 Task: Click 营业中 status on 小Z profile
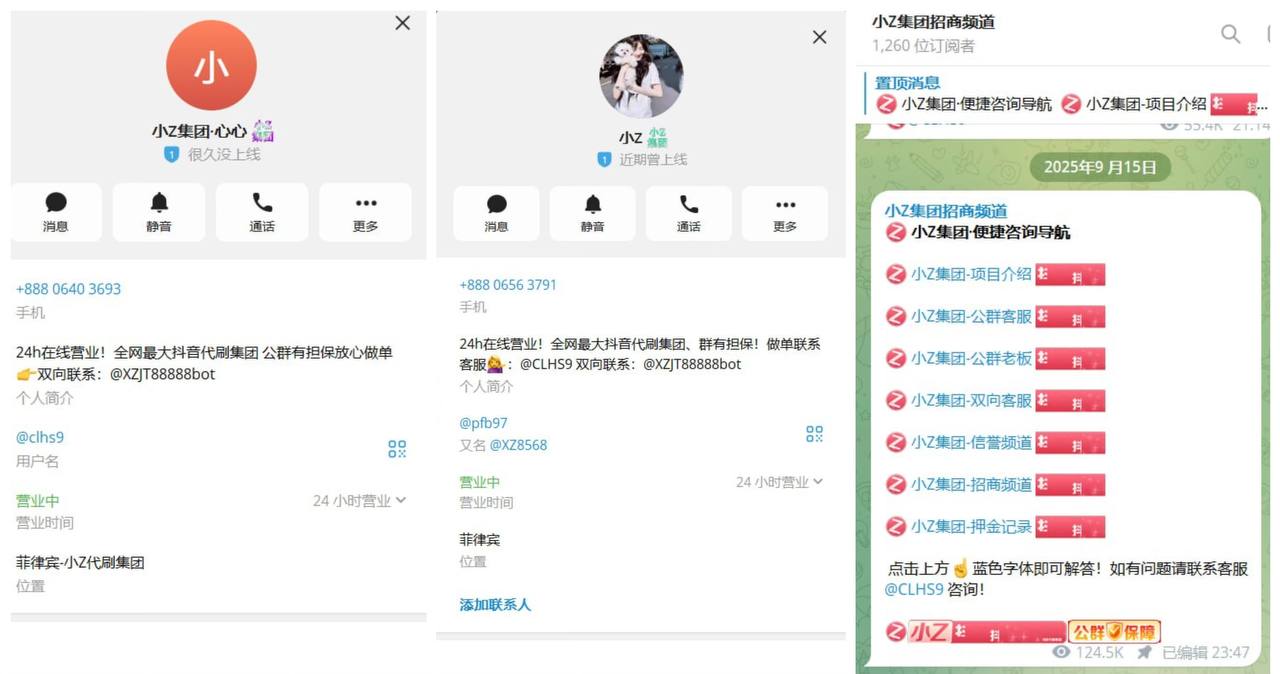click(x=479, y=482)
